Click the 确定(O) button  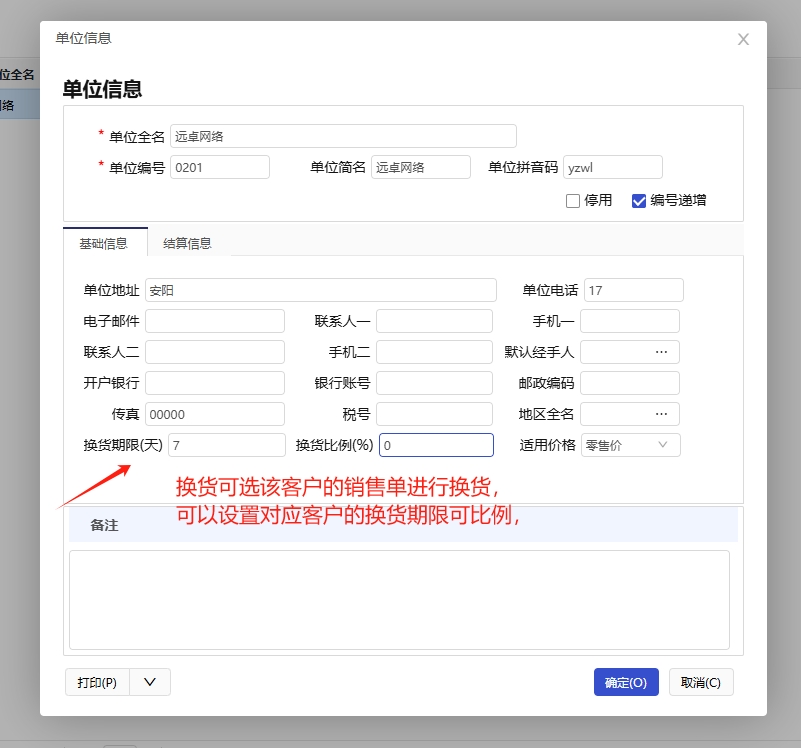click(x=626, y=682)
